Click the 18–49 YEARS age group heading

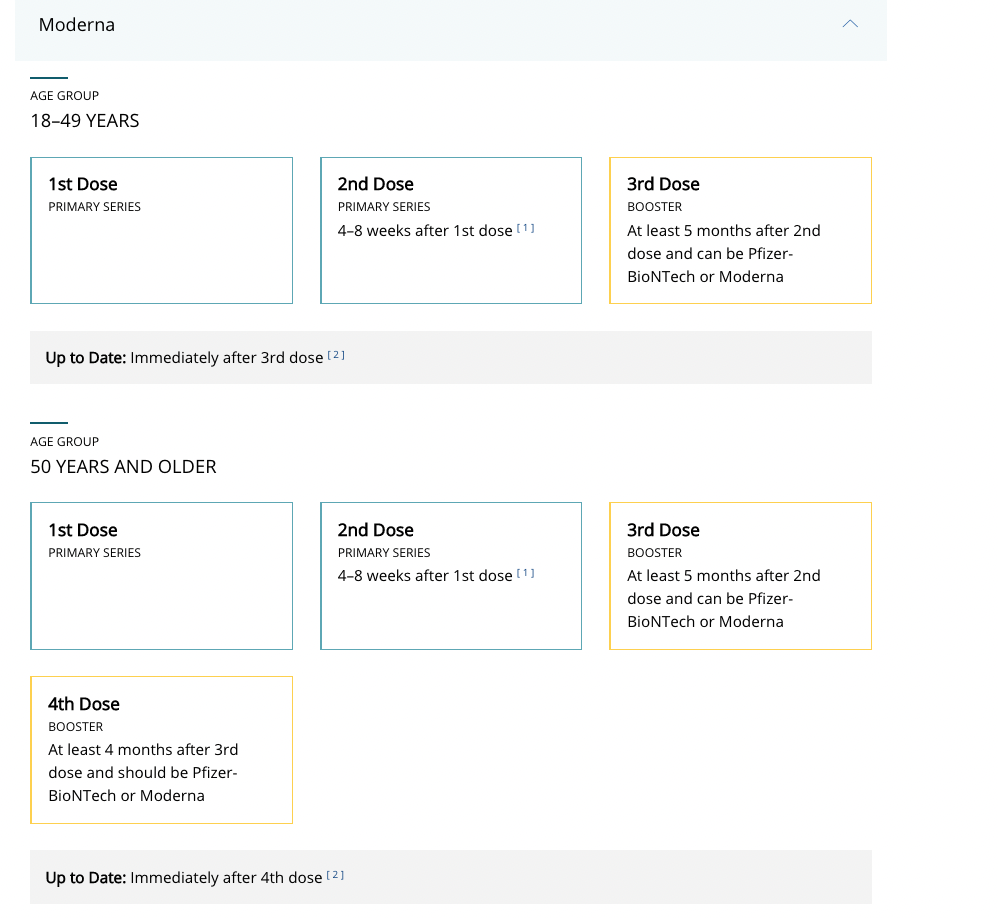point(85,121)
